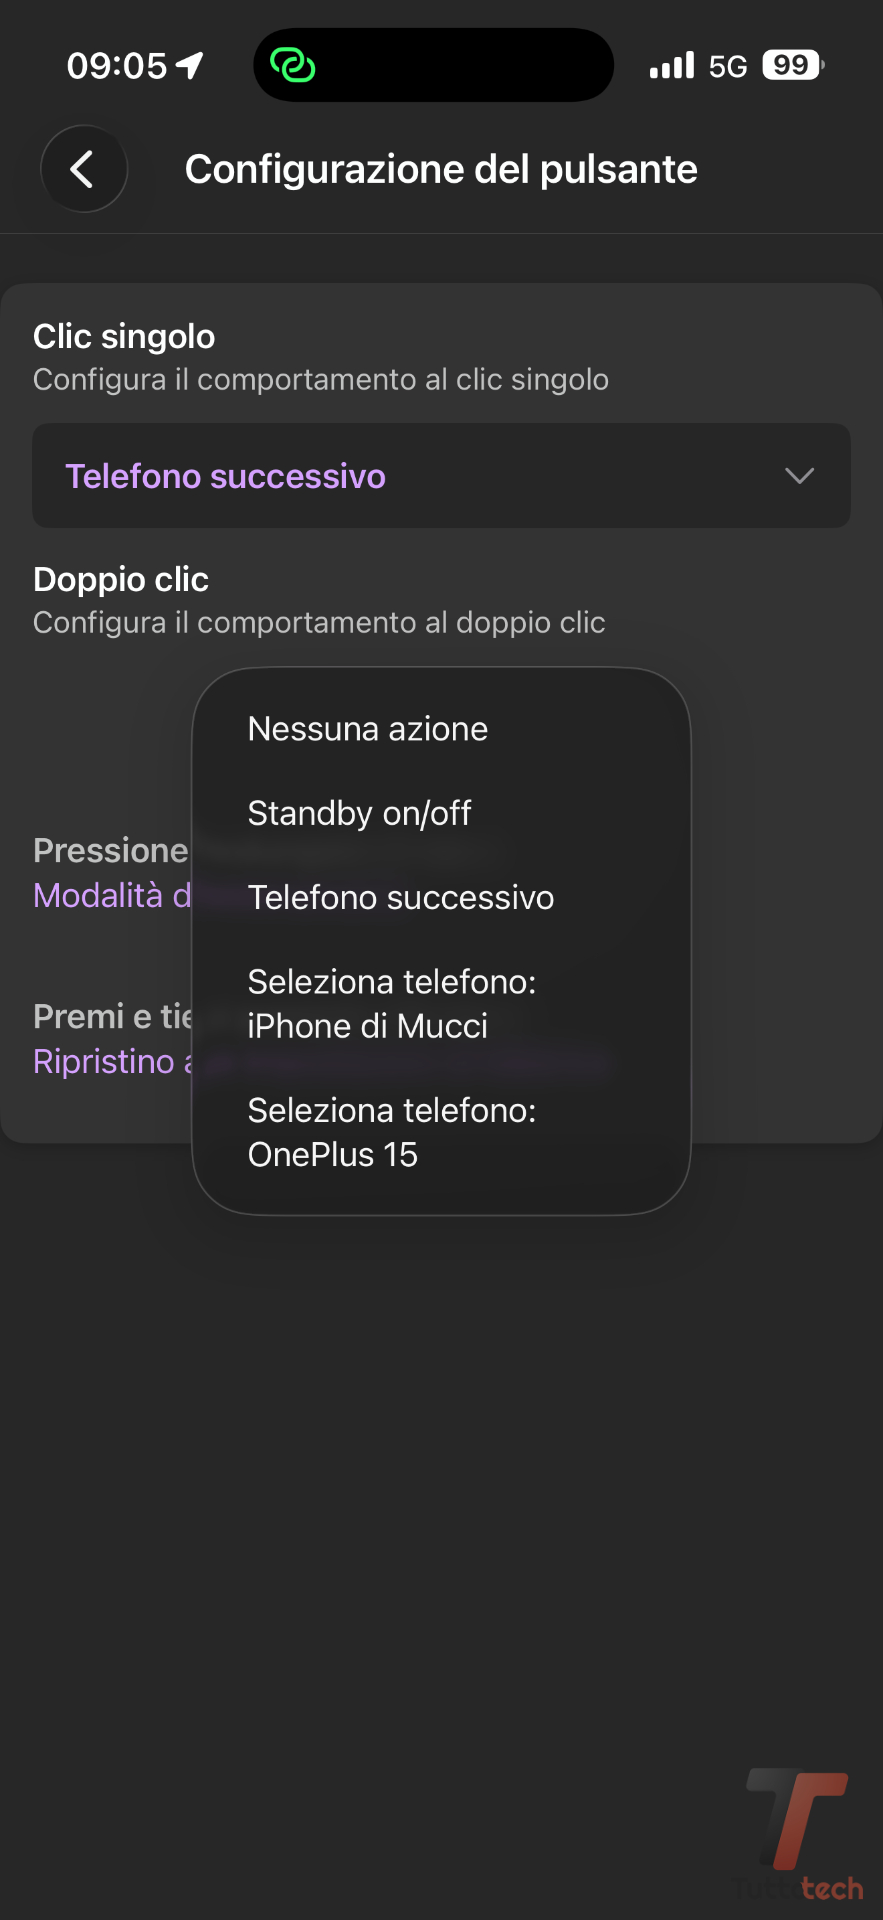This screenshot has width=883, height=1920.
Task: Select phone "OnePlus 15" option
Action: (391, 1132)
